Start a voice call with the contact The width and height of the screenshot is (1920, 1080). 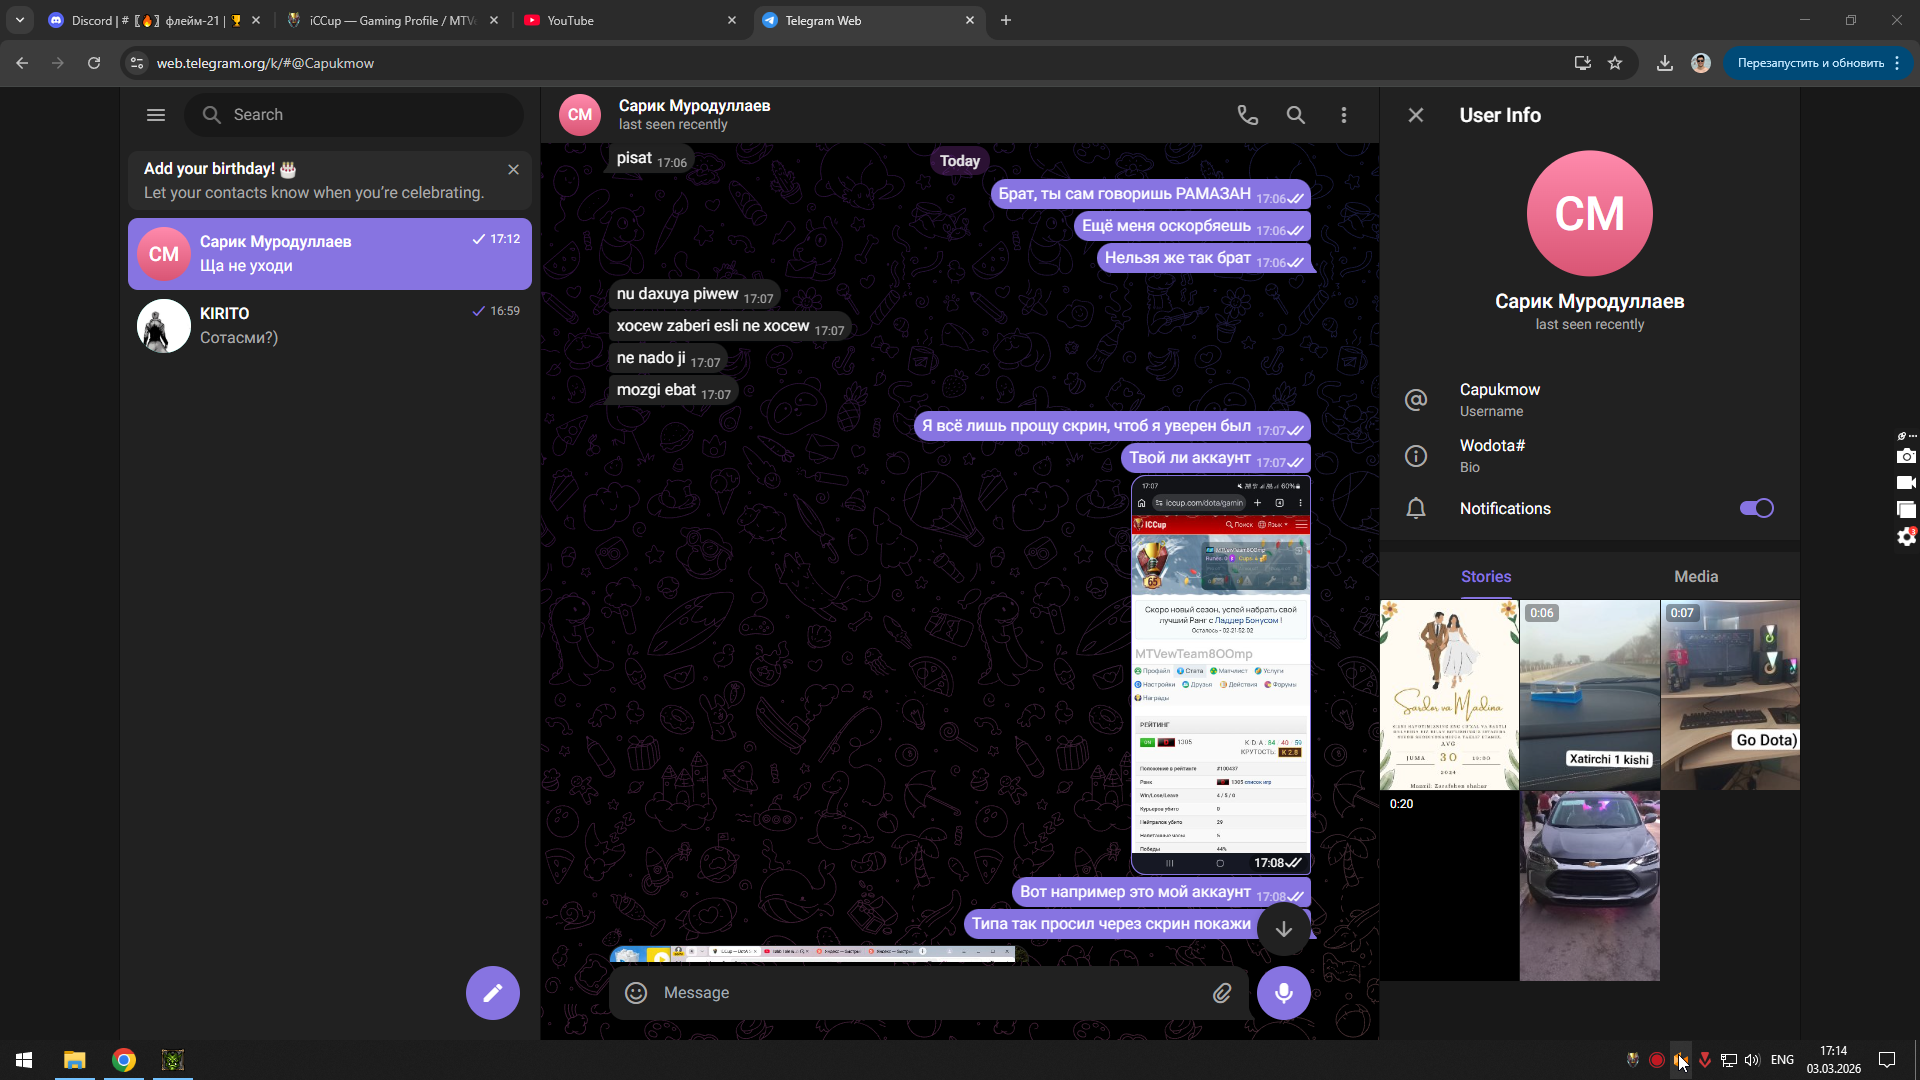pos(1247,115)
